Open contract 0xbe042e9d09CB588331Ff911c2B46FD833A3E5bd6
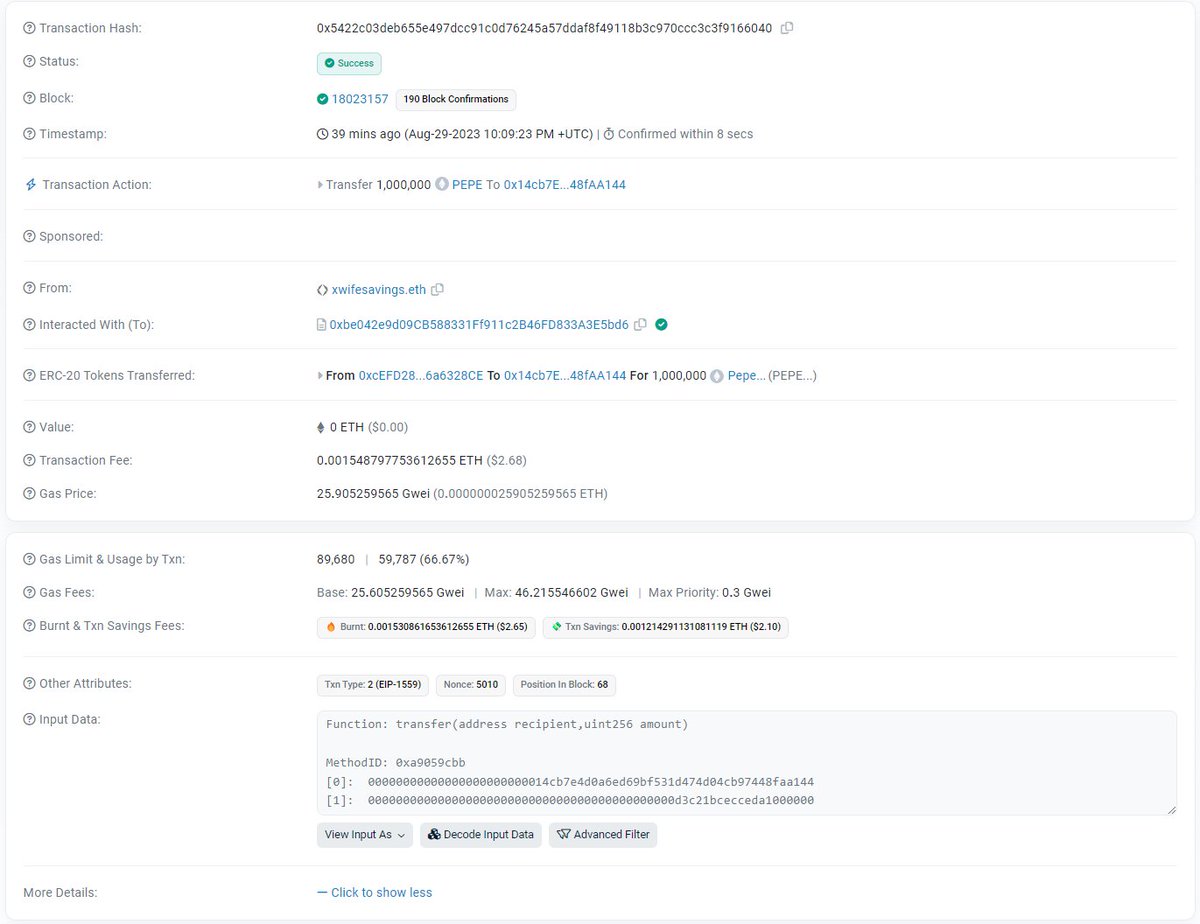Screen dimensions: 1200x924 point(479,325)
